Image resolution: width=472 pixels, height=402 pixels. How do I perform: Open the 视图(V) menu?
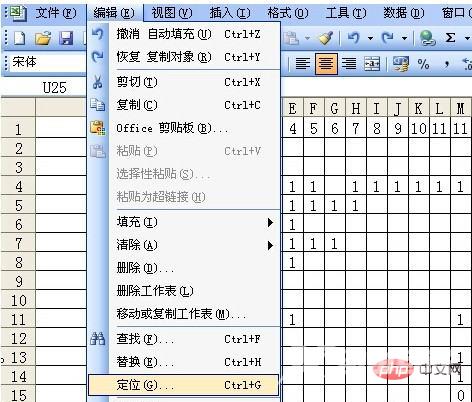pyautogui.click(x=172, y=13)
